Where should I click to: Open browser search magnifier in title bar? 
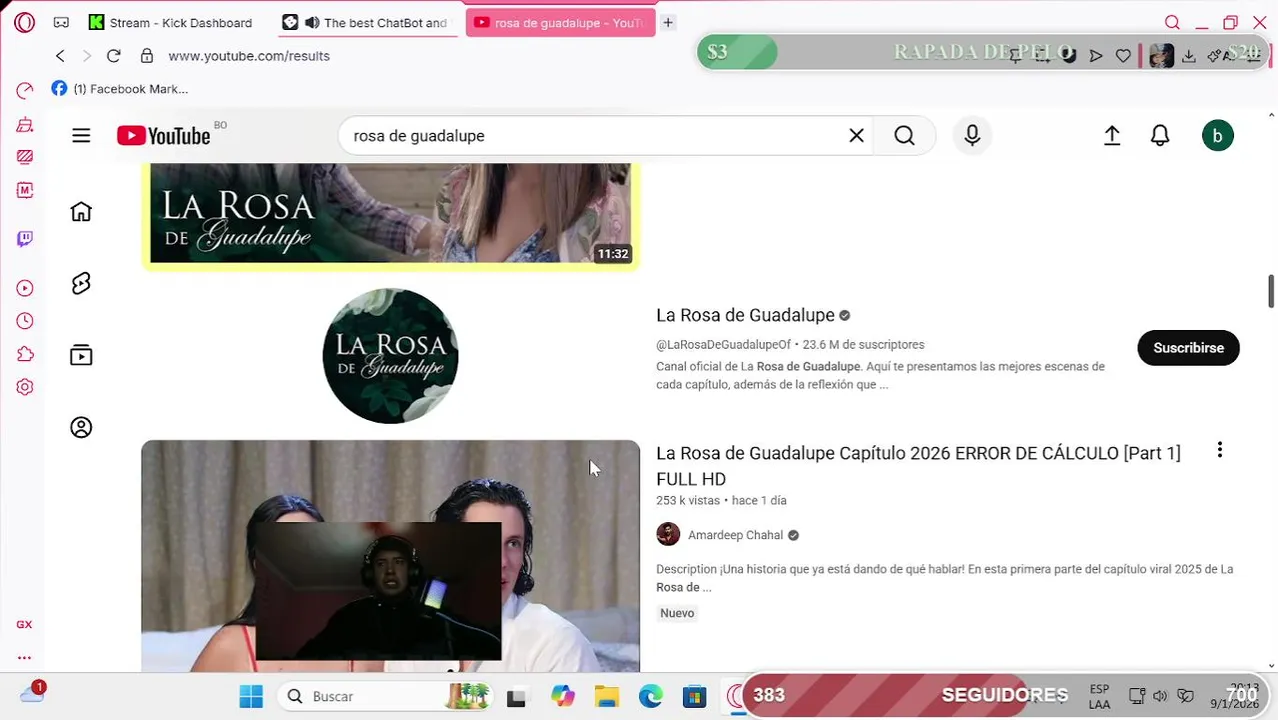click(x=1172, y=22)
